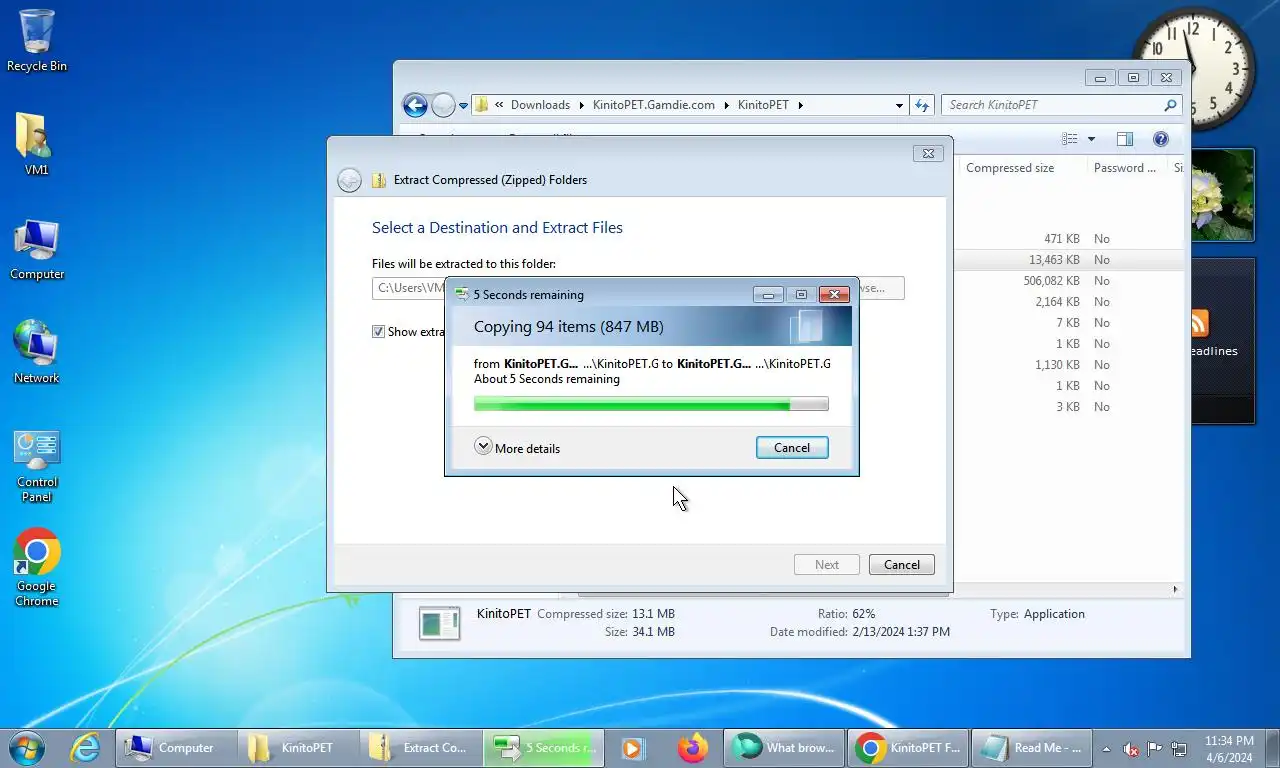This screenshot has width=1280, height=768.
Task: Switch to Computer window in taskbar
Action: click(x=175, y=747)
